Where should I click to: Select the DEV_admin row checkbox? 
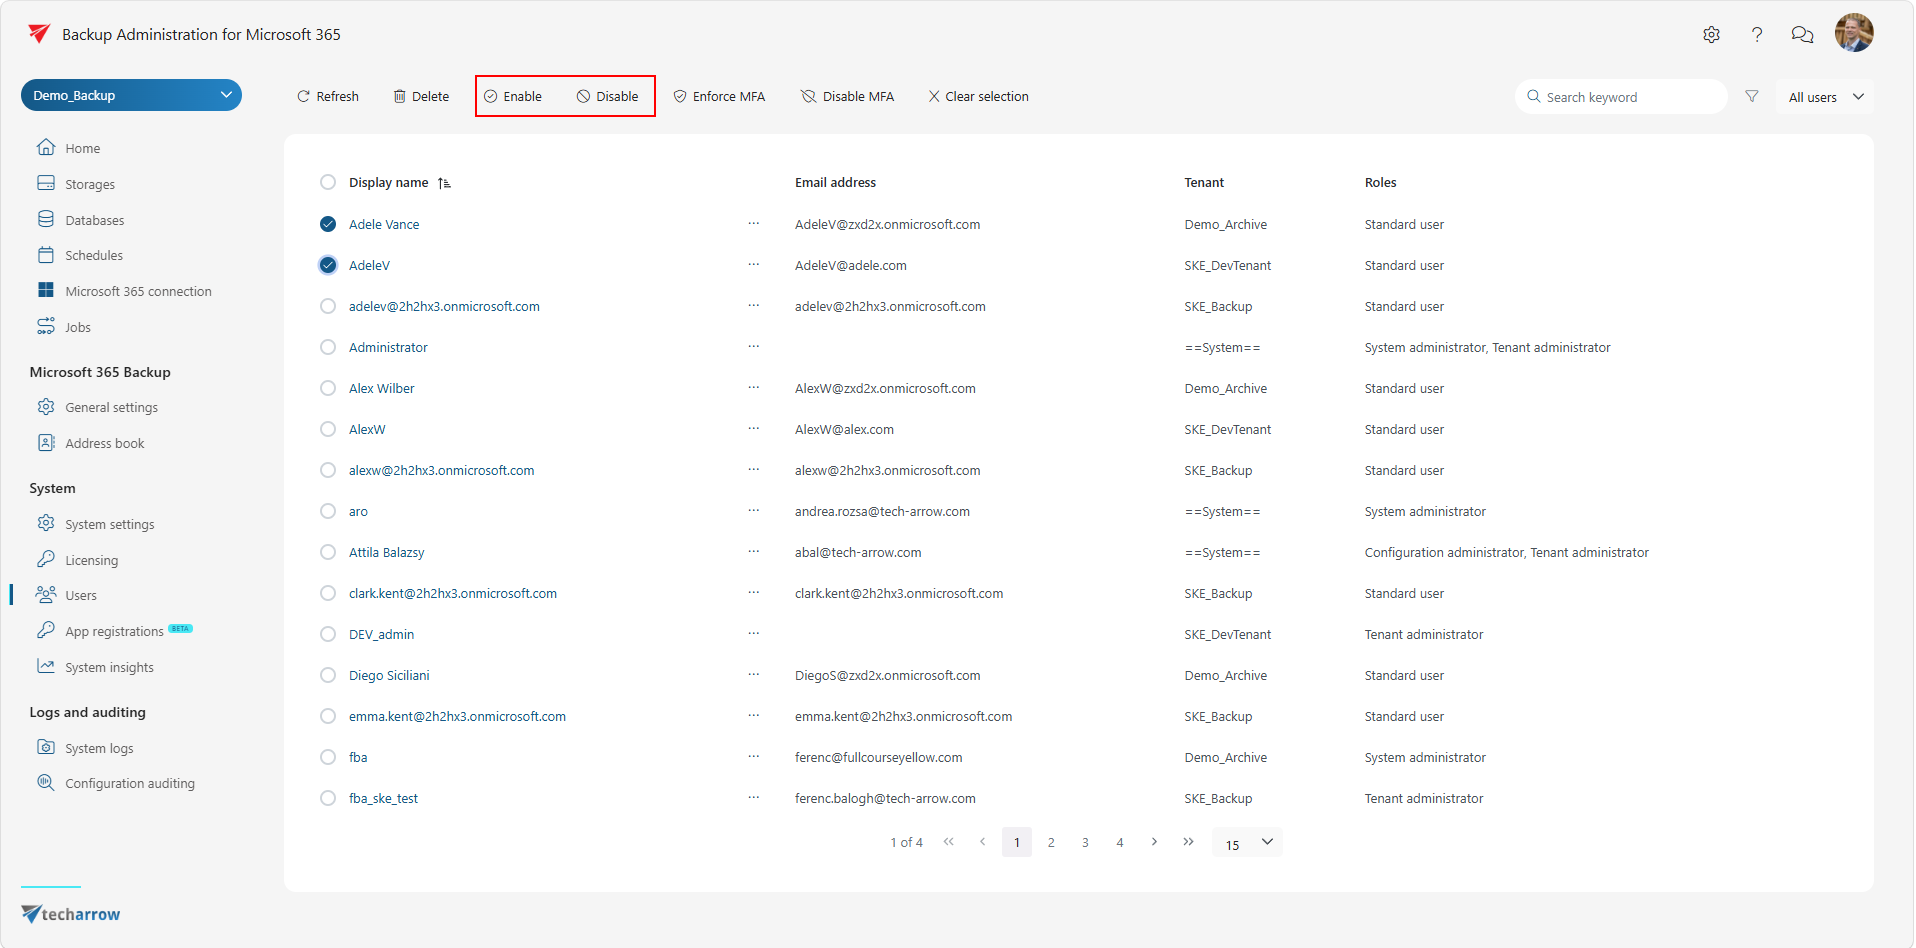(328, 634)
